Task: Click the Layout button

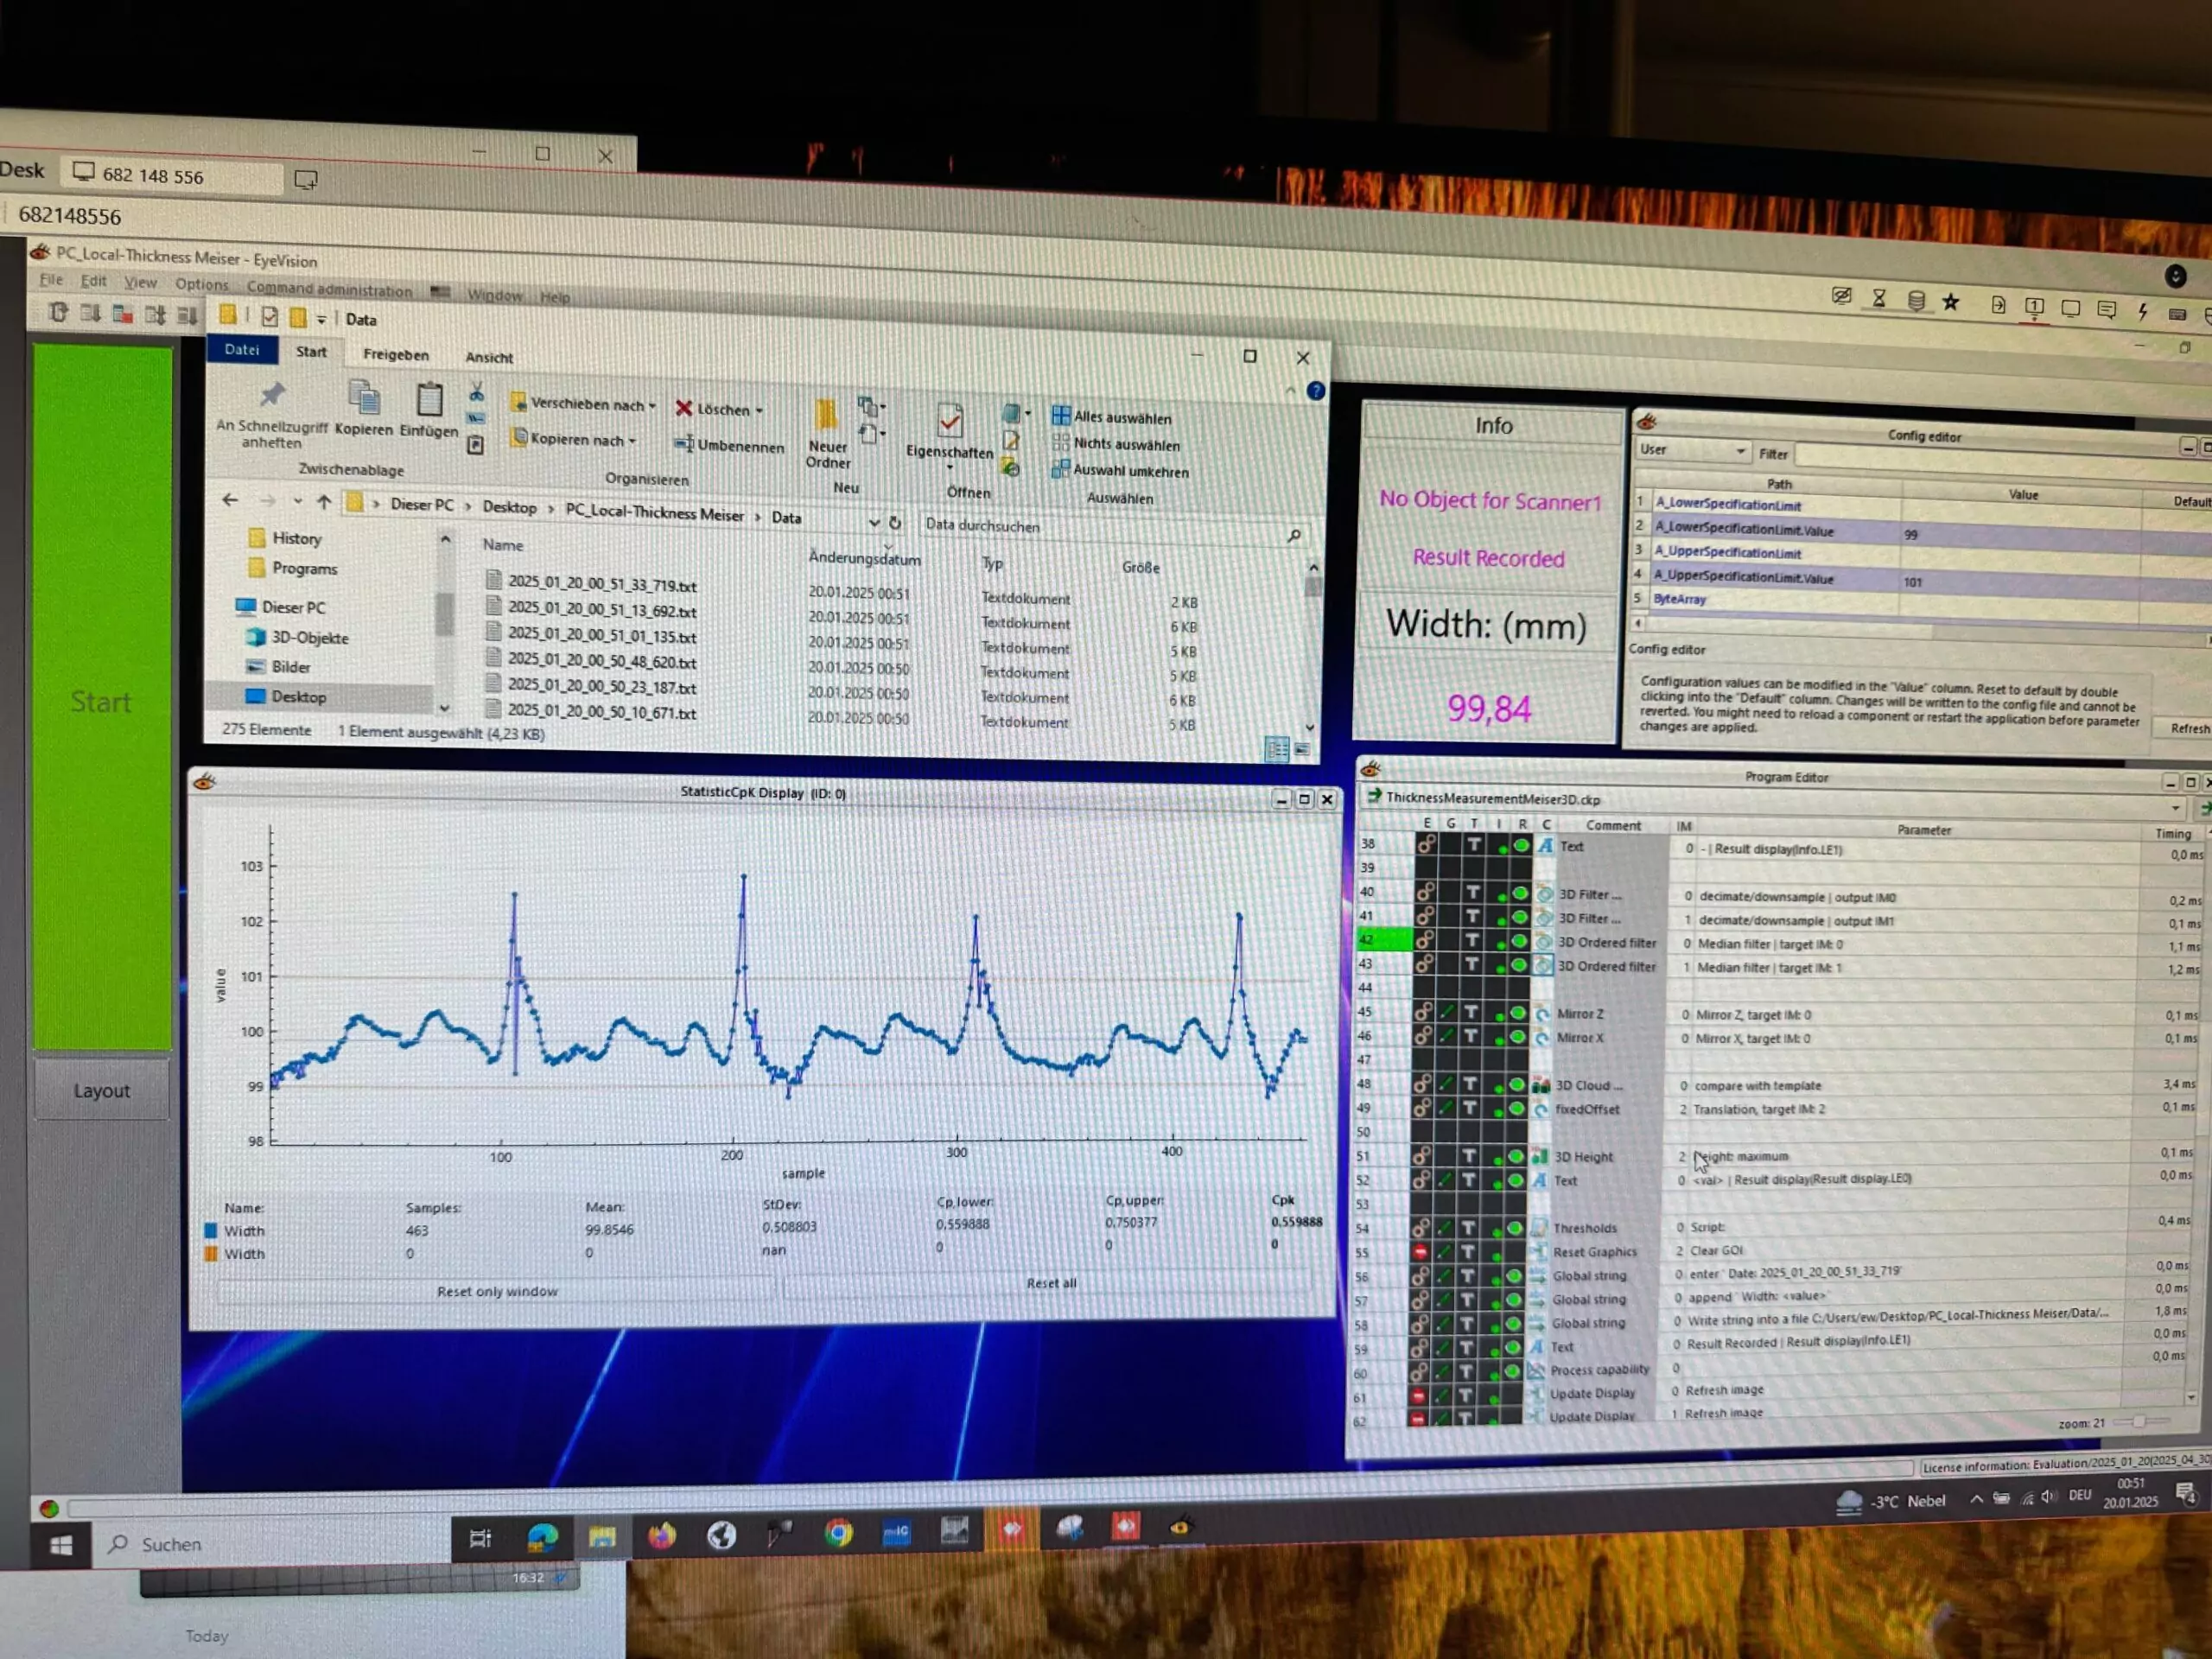Action: (102, 1090)
